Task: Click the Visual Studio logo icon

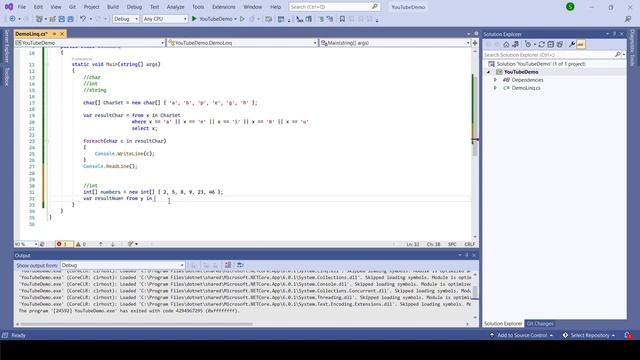Action: click(x=9, y=7)
